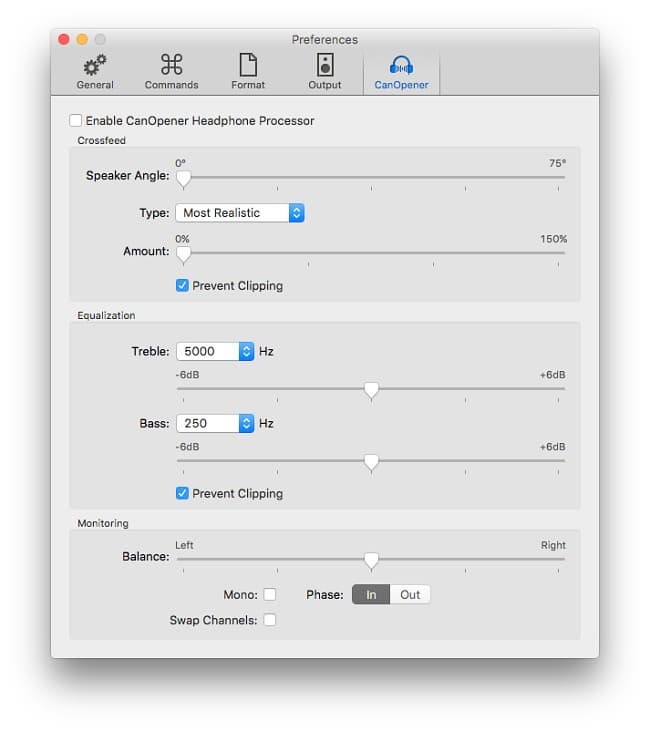This screenshot has height=731, width=650.
Task: Click the Treble frequency input field
Action: click(208, 351)
